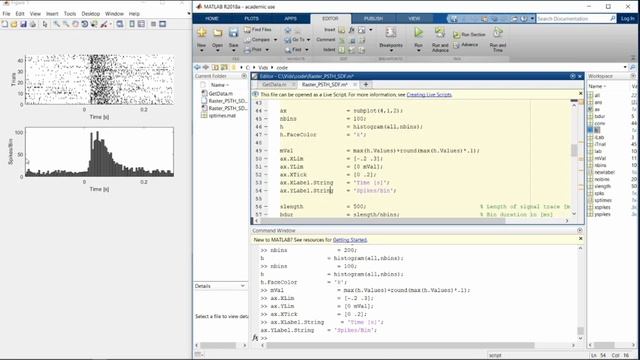Print the figure with the printer icon

click(x=33, y=24)
